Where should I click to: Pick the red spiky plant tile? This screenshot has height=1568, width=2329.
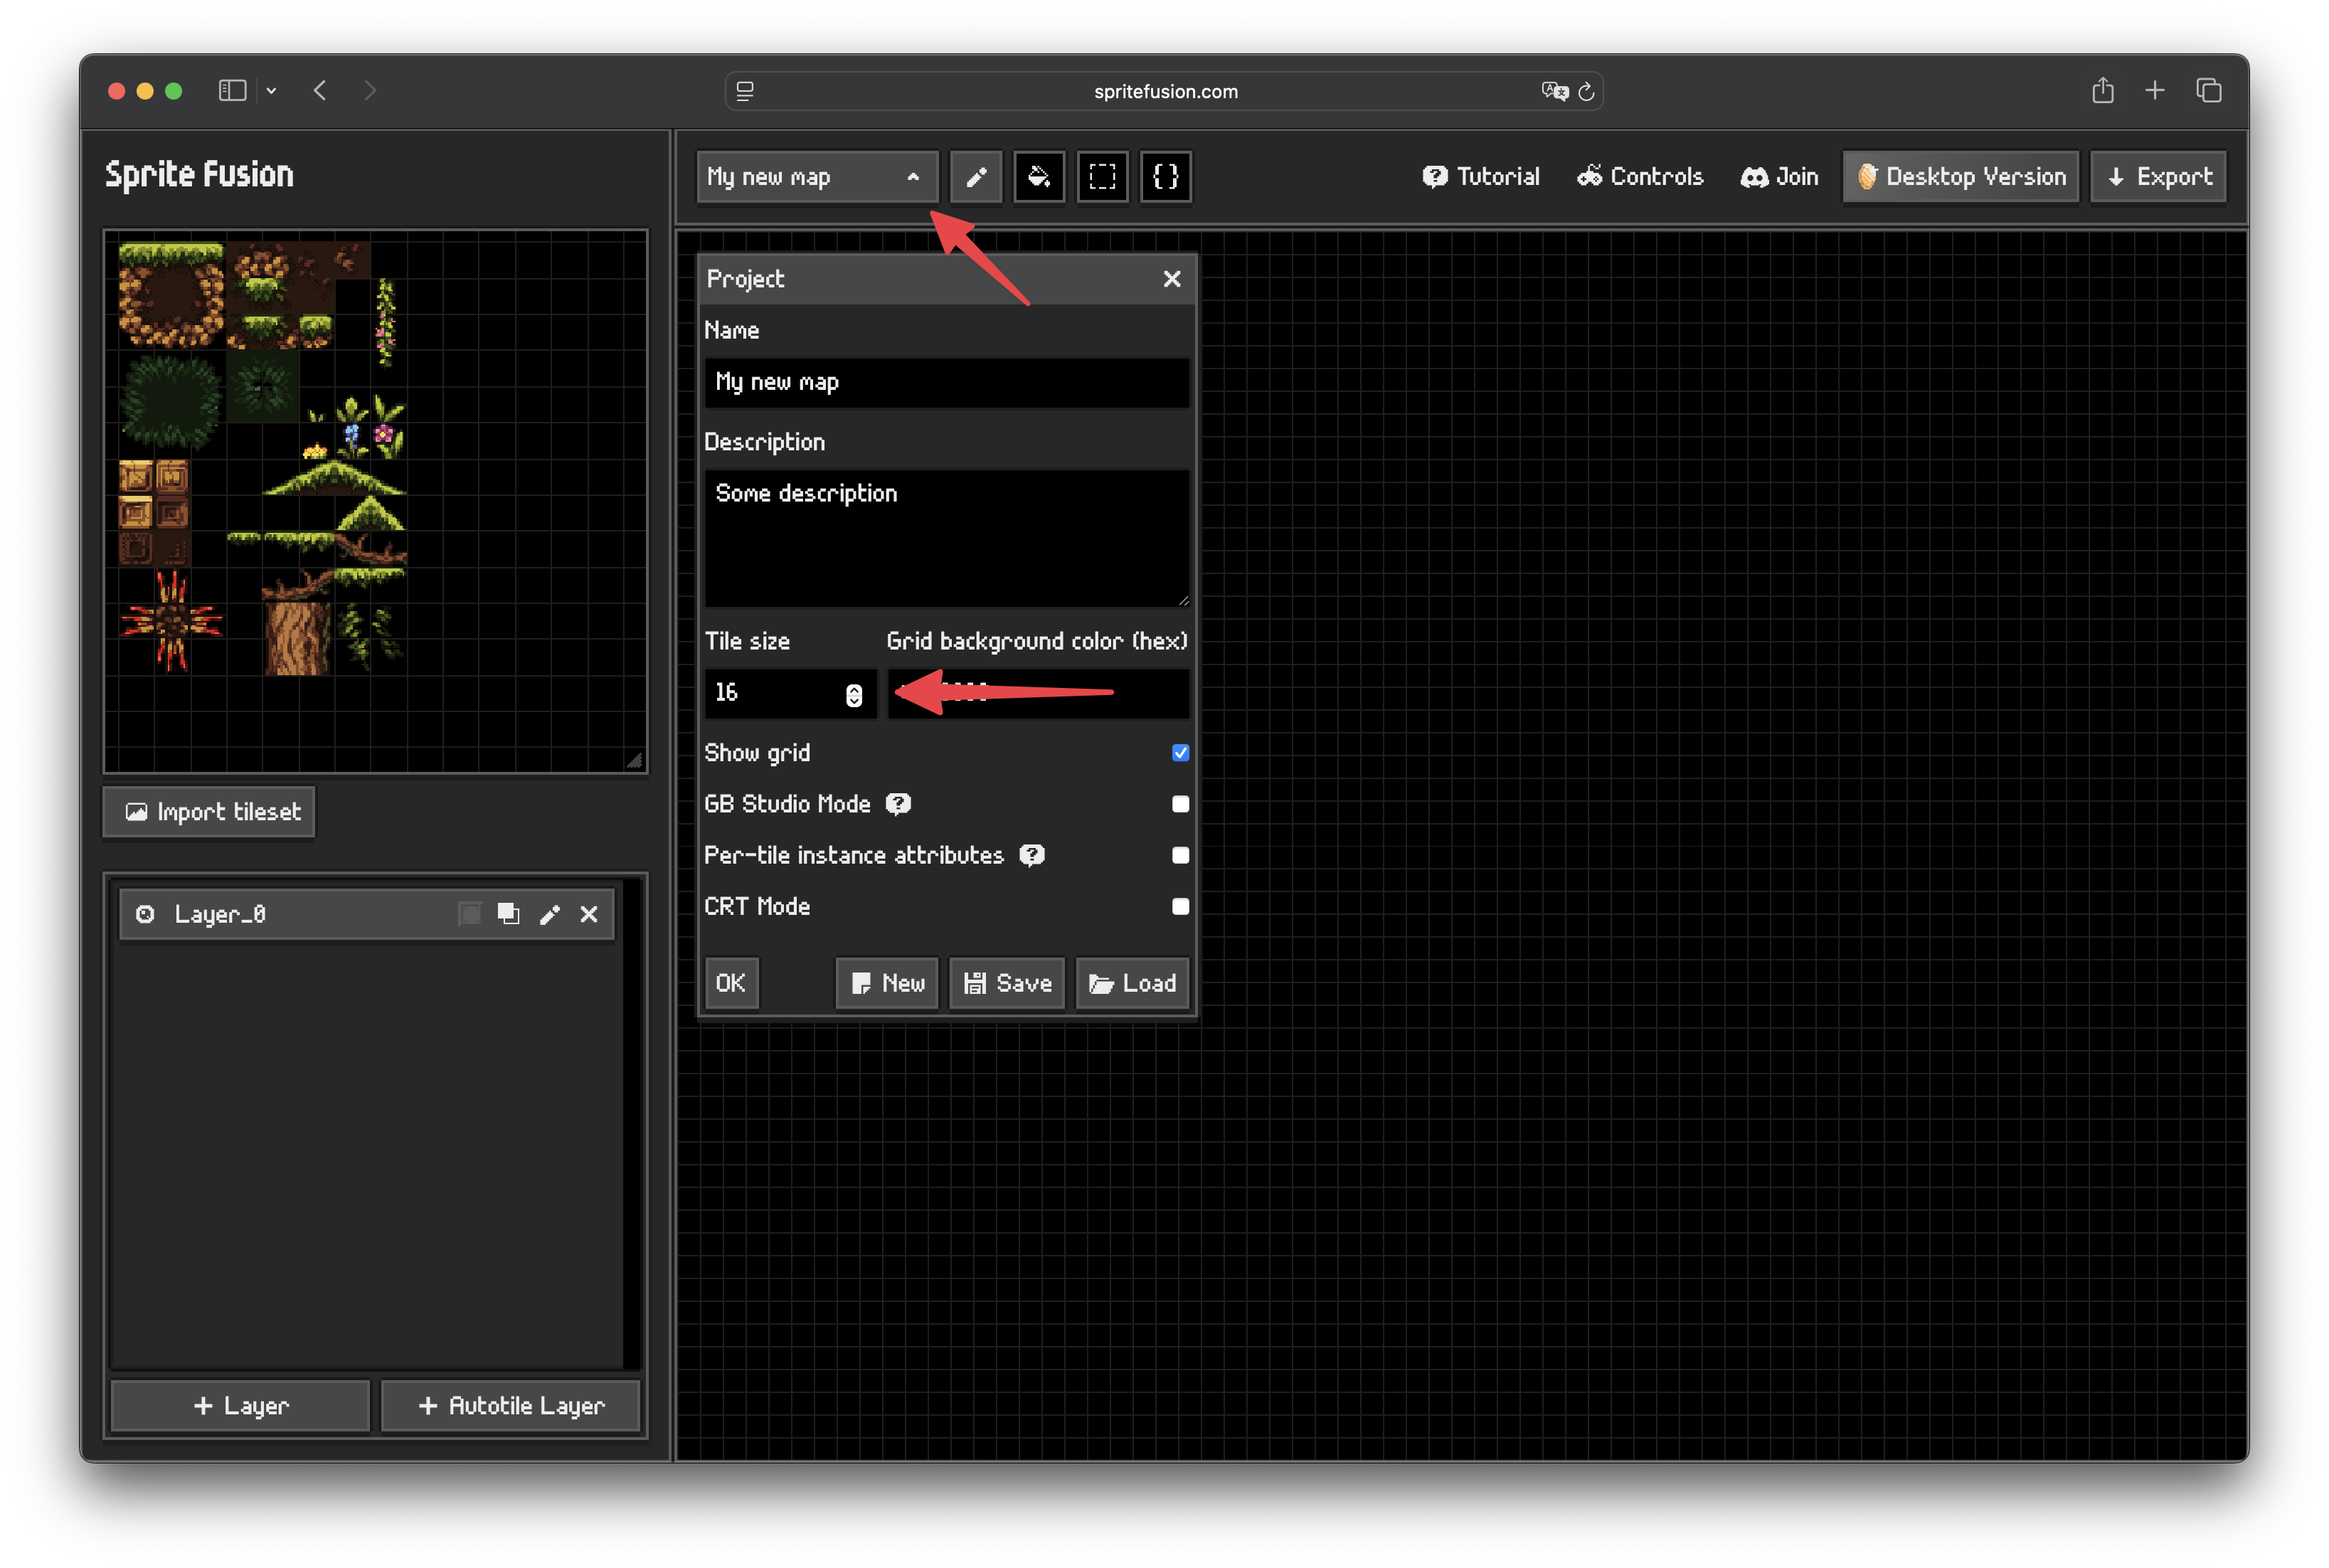coord(171,620)
